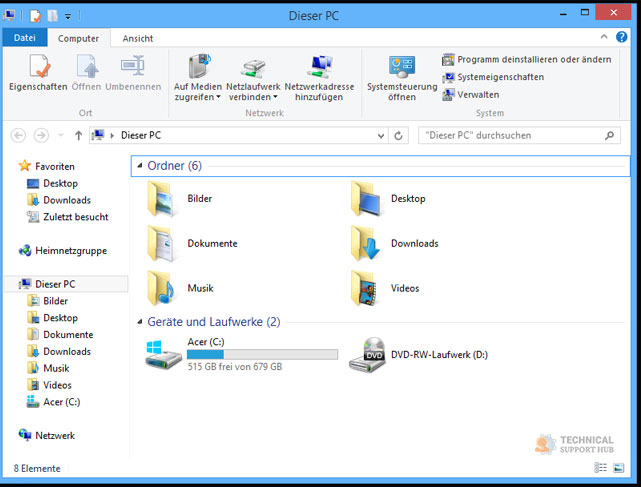
Task: Collapse Geräte und Laufwerke group
Action: (x=139, y=322)
